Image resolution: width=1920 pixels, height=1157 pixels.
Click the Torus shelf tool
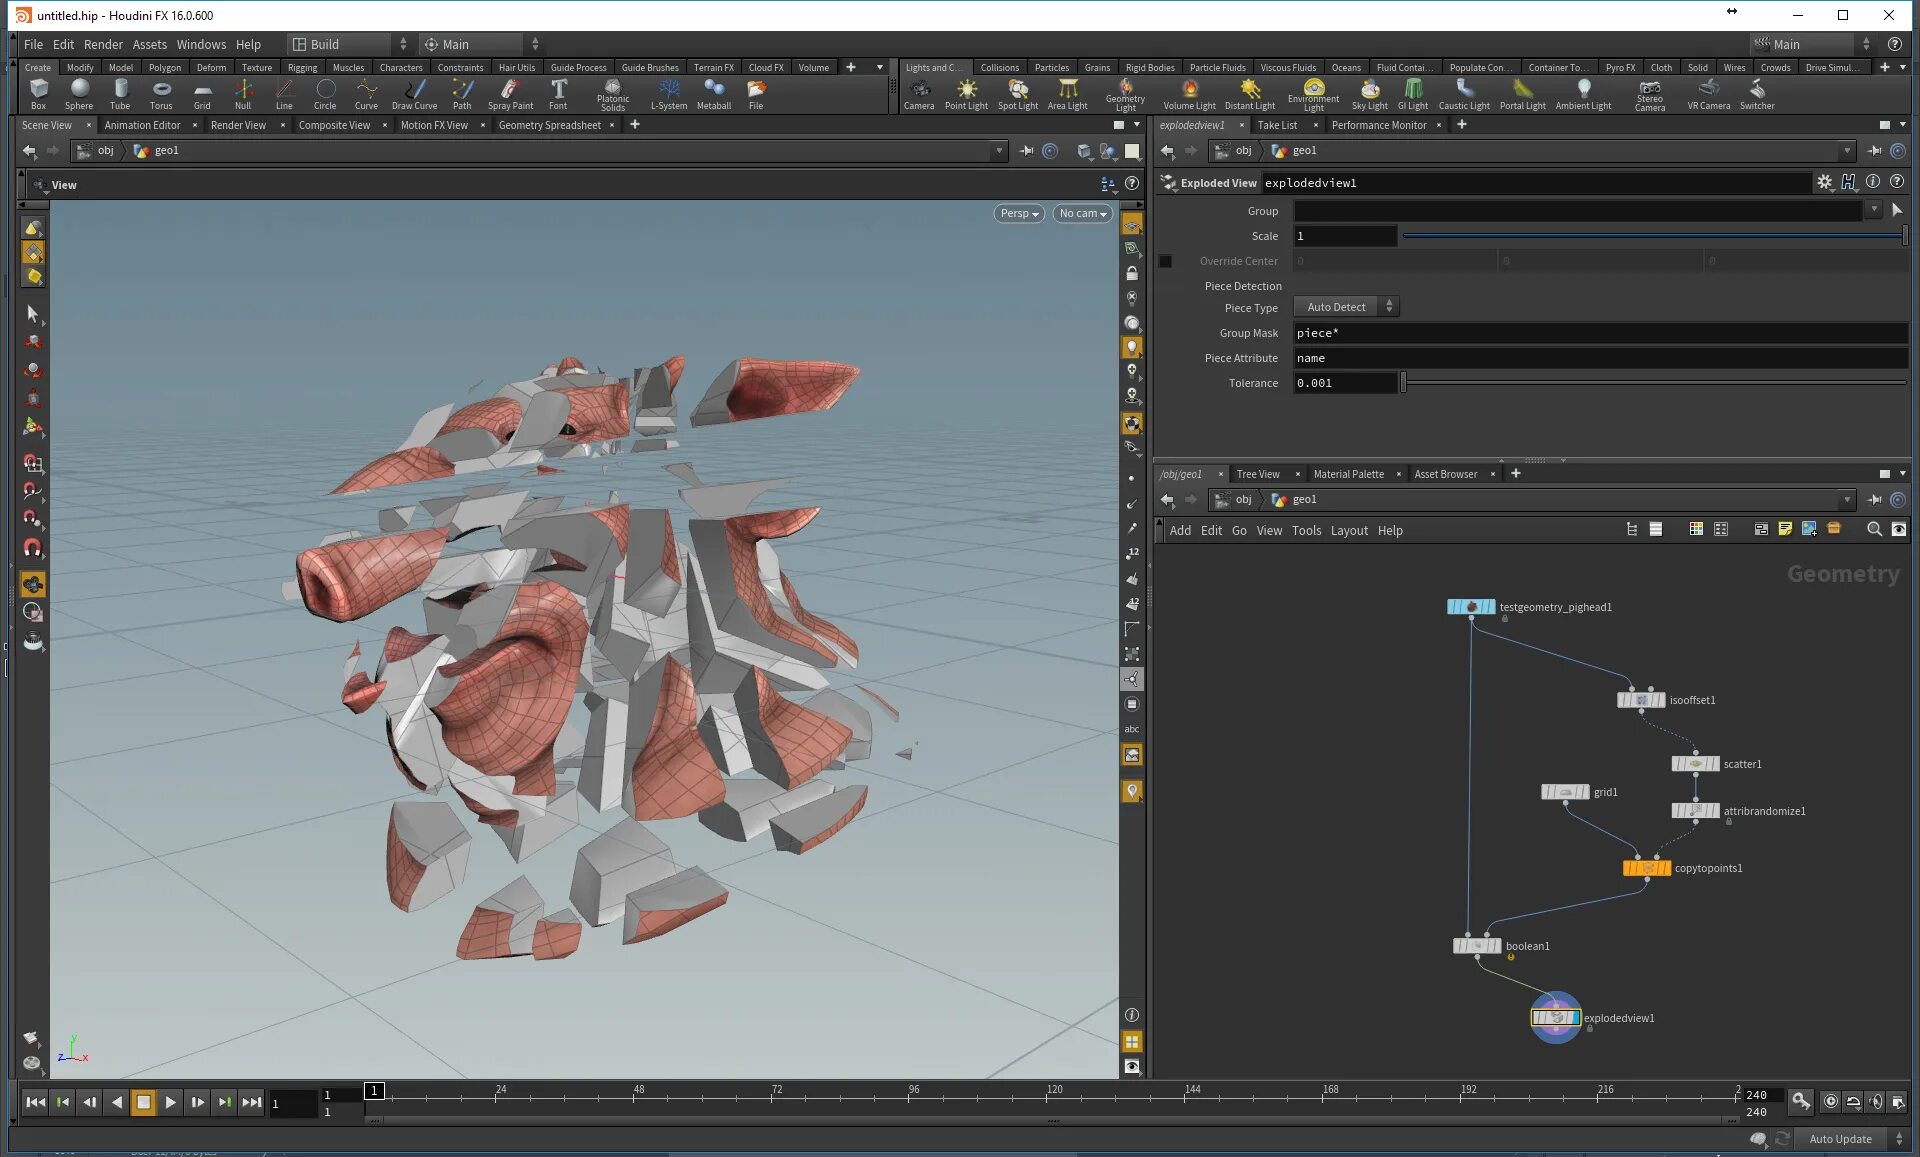161,93
